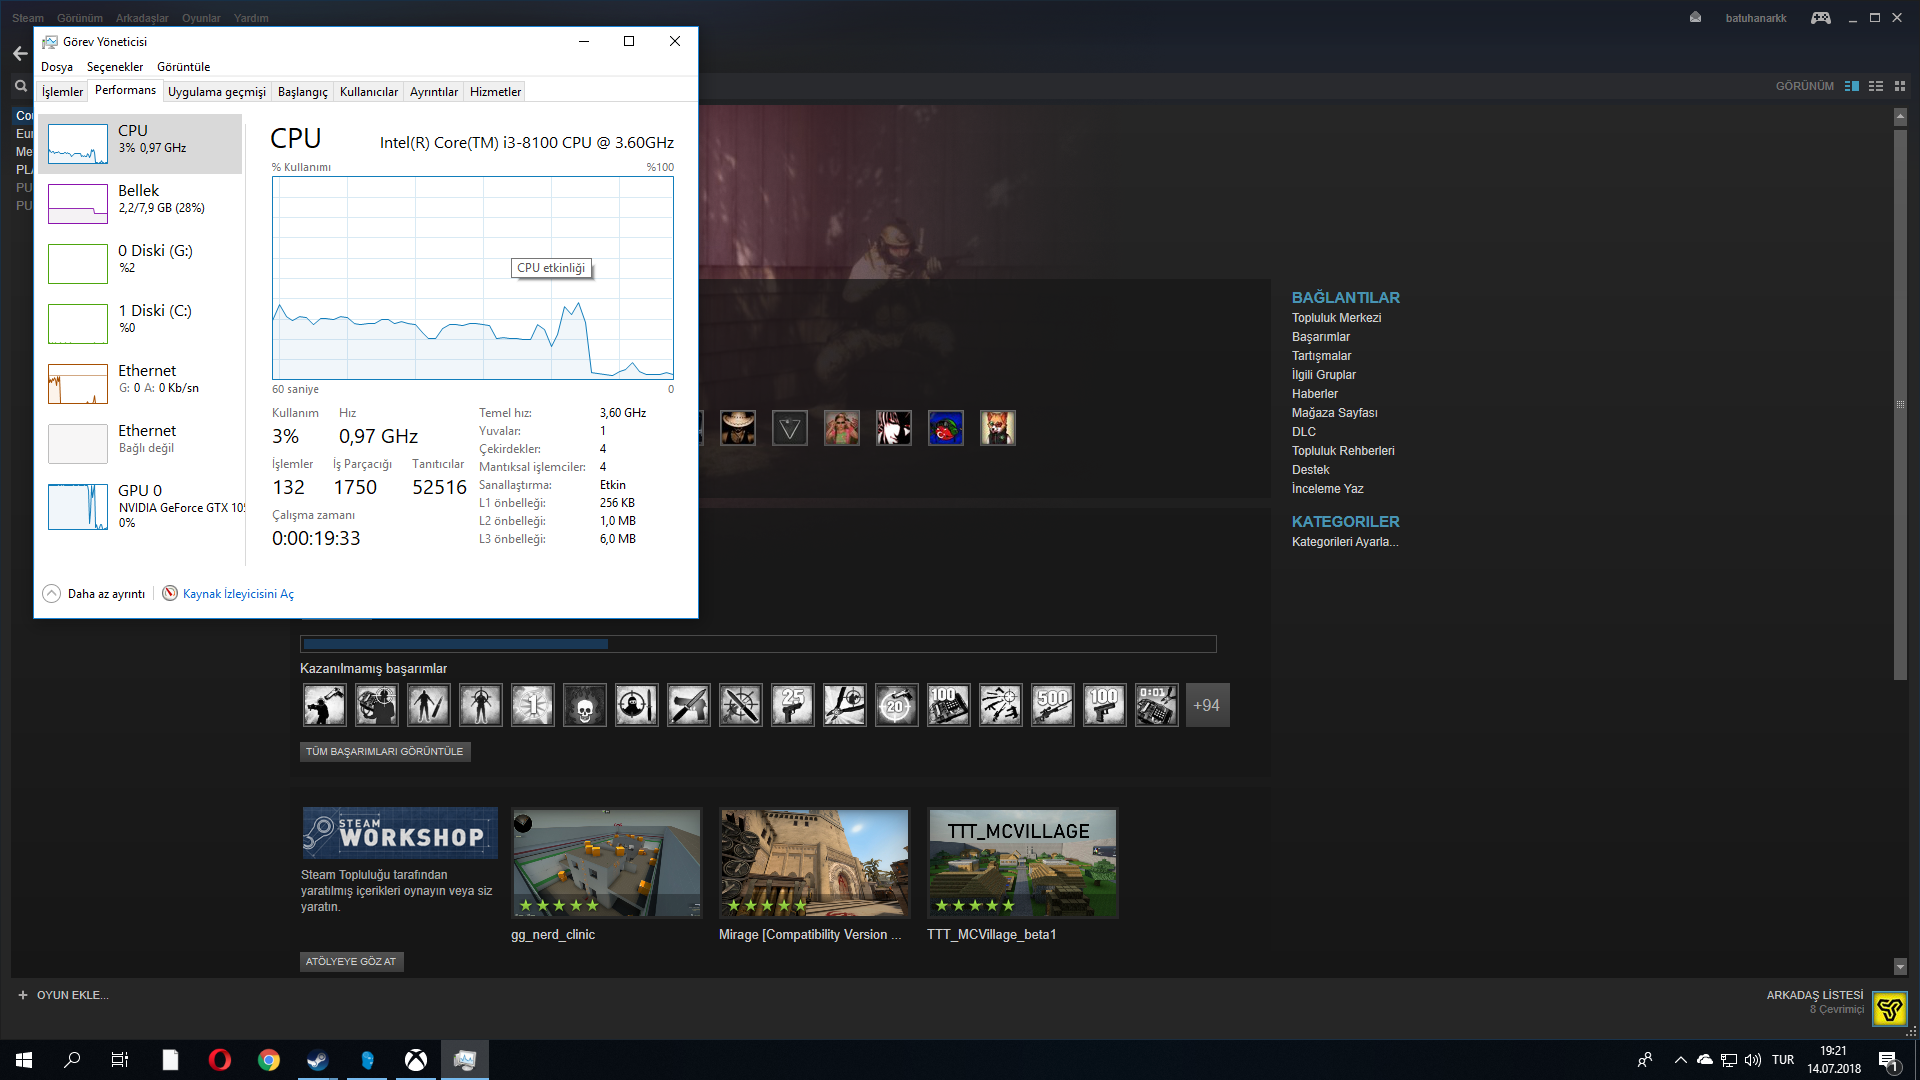Open the Steam inbox envelope icon
The height and width of the screenshot is (1080, 1920).
(1695, 17)
